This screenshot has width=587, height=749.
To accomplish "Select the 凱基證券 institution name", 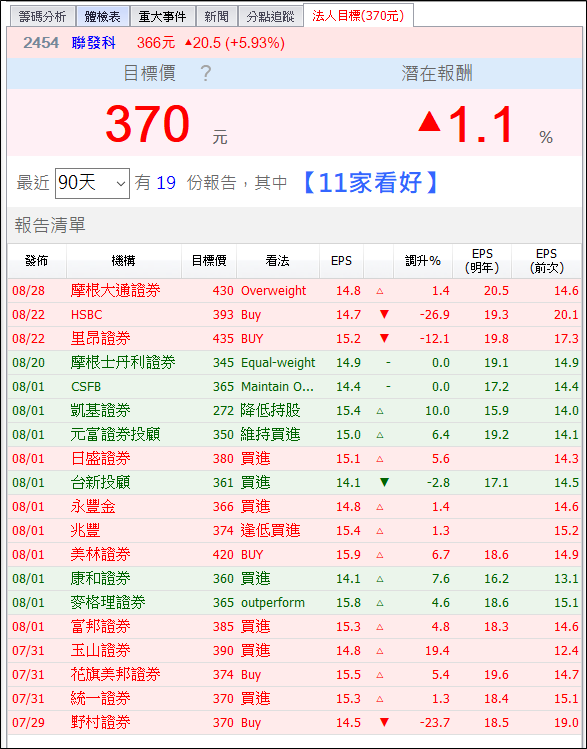I will pos(101,411).
